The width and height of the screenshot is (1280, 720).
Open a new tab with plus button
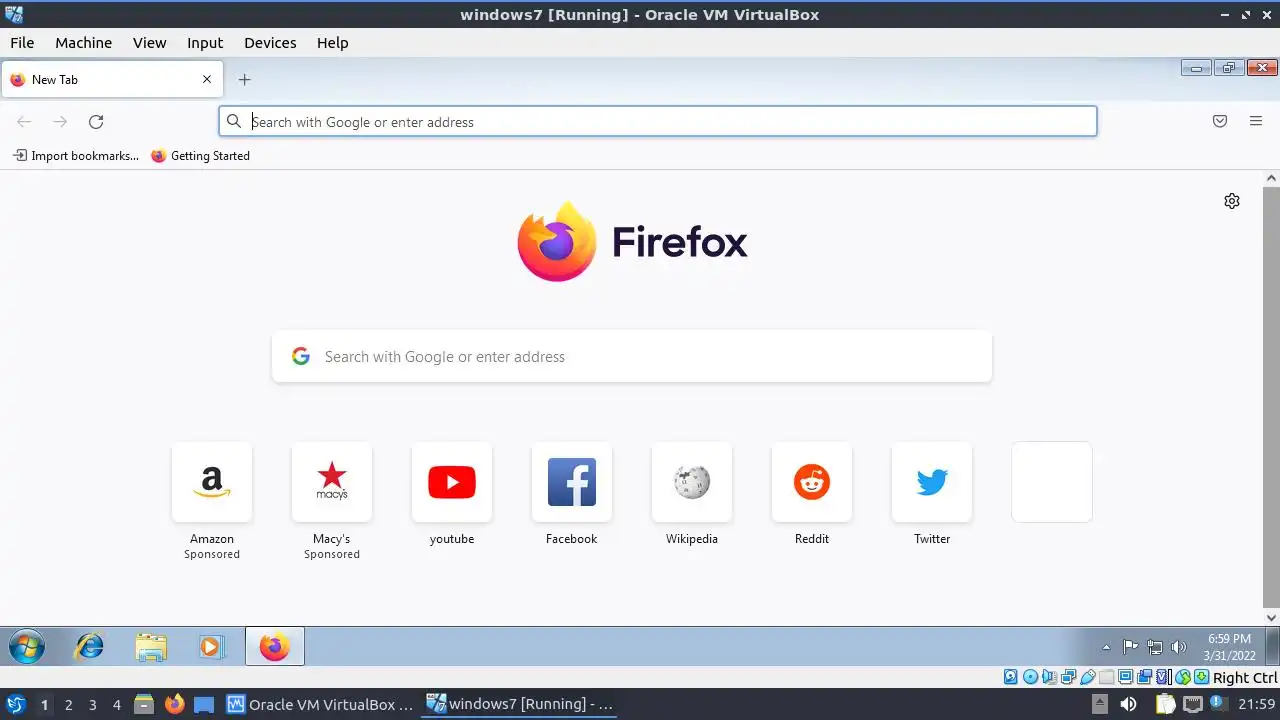point(244,80)
